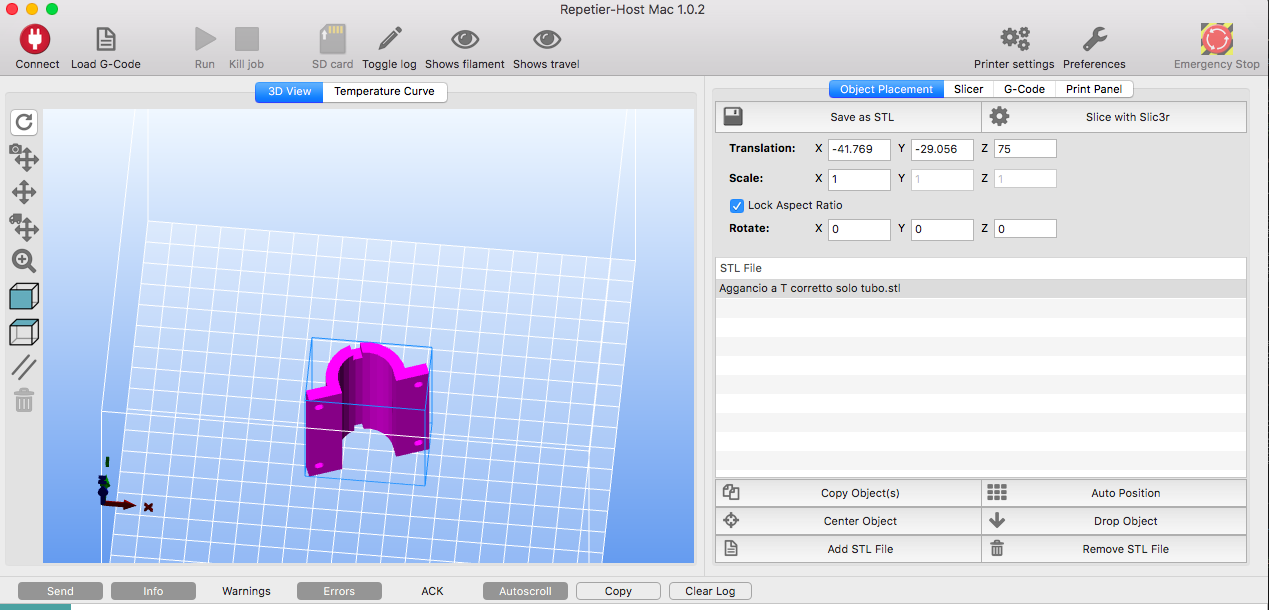Viewport: 1269px width, 610px height.
Task: Click Auto Position button
Action: [x=1114, y=493]
